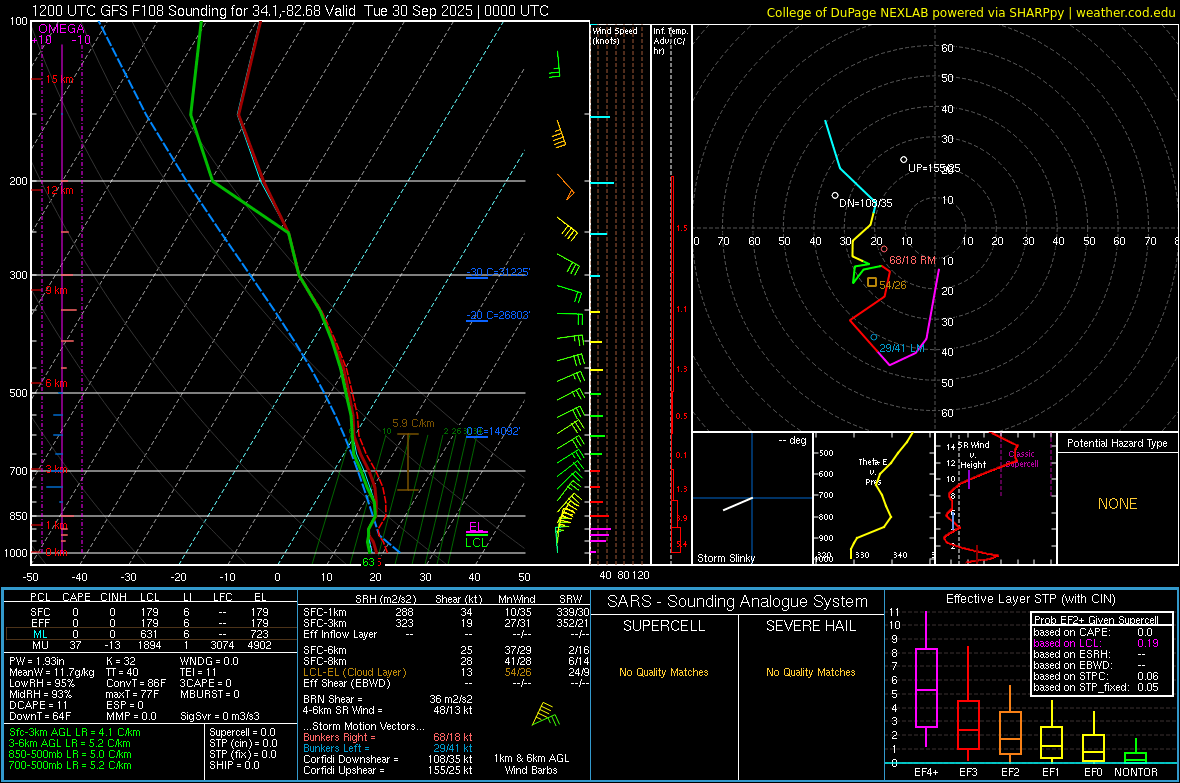The height and width of the screenshot is (783, 1180).
Task: Click the green 'LCL' marker label
Action: (476, 543)
